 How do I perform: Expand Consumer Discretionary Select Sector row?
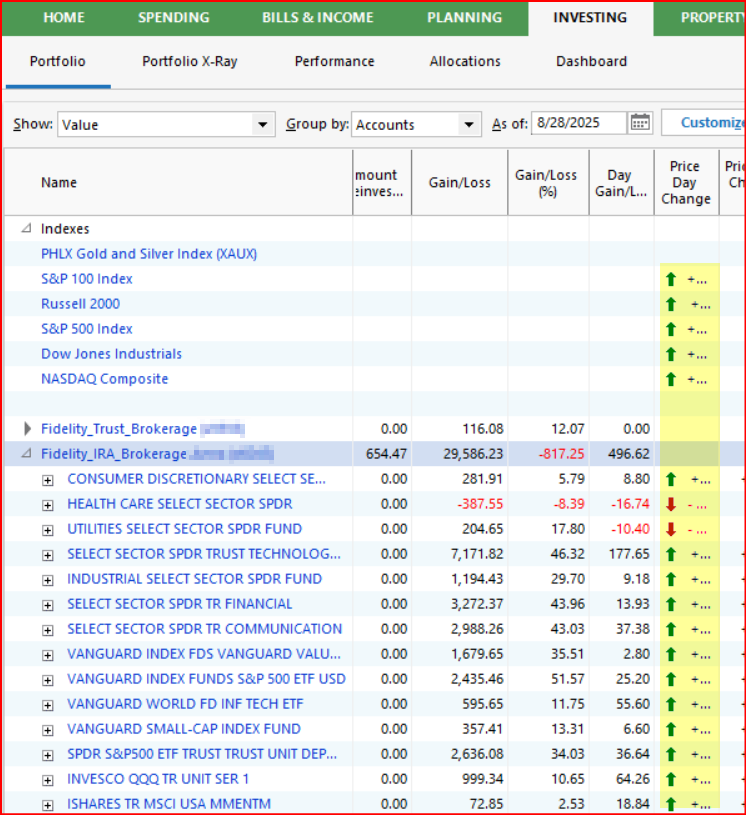(x=48, y=480)
